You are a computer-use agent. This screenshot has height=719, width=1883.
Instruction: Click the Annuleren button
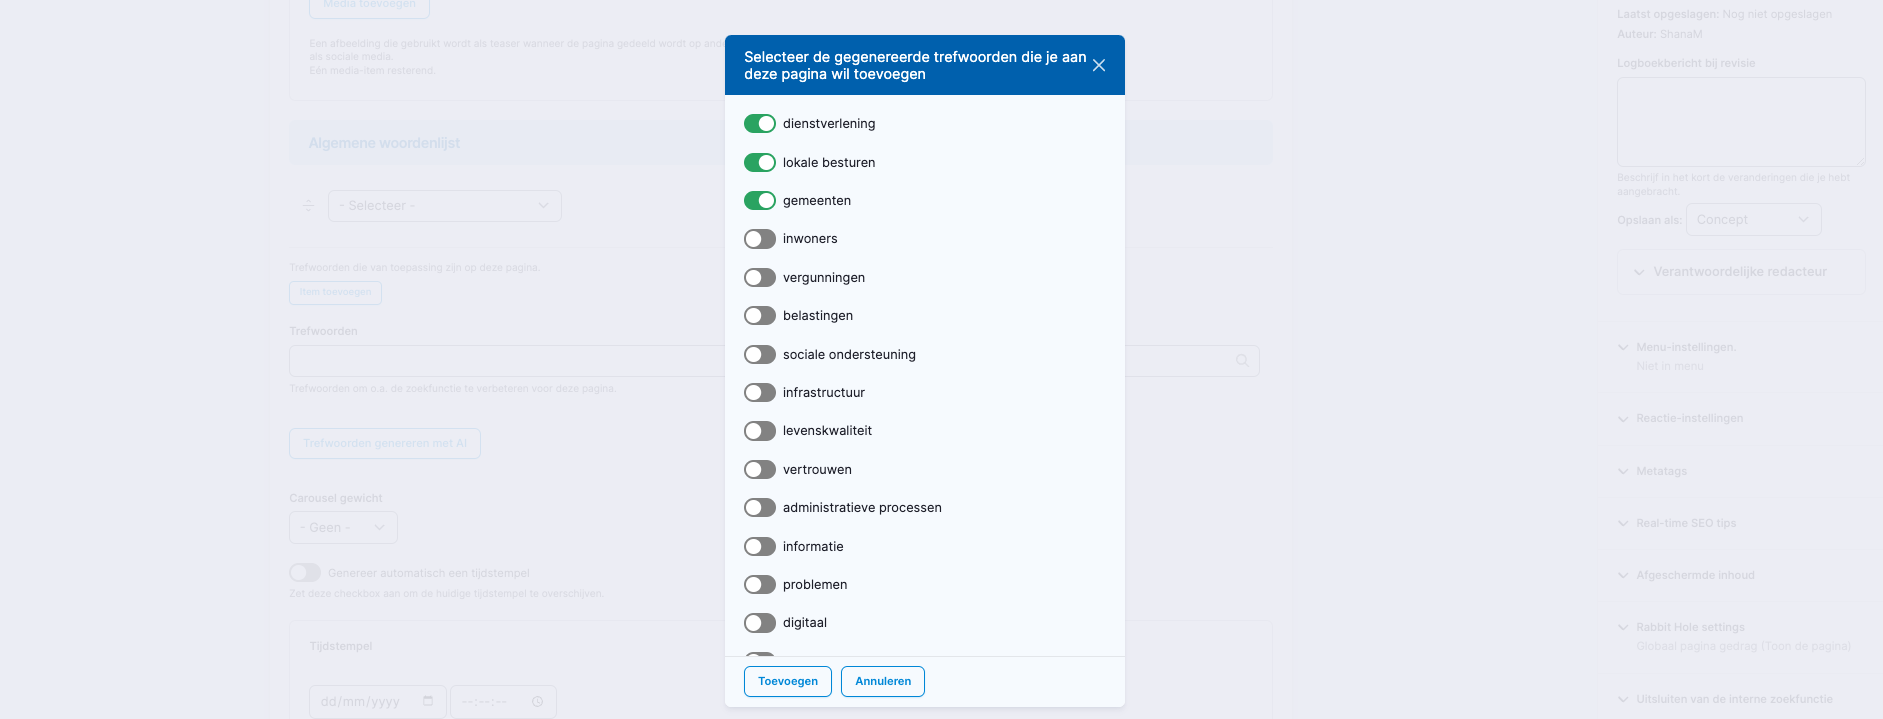pos(883,681)
